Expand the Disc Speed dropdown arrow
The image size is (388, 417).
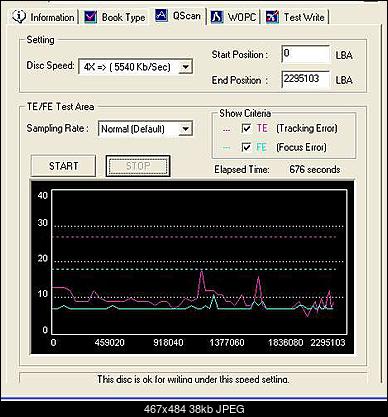click(x=185, y=67)
